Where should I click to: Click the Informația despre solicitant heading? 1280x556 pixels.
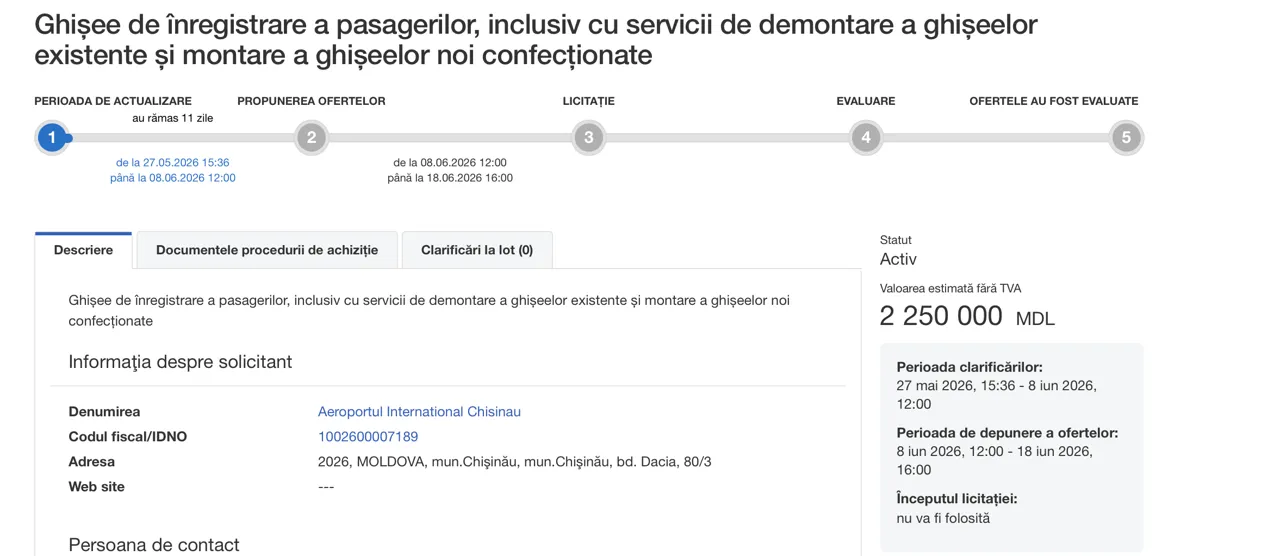[180, 362]
